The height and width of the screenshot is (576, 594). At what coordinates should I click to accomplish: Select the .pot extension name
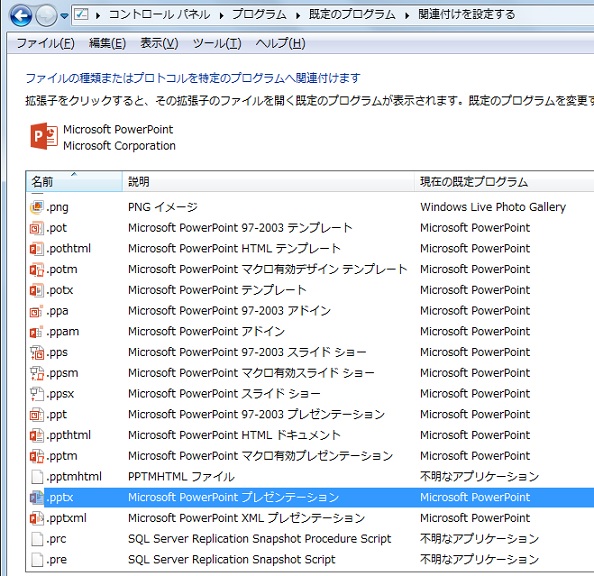click(x=56, y=228)
